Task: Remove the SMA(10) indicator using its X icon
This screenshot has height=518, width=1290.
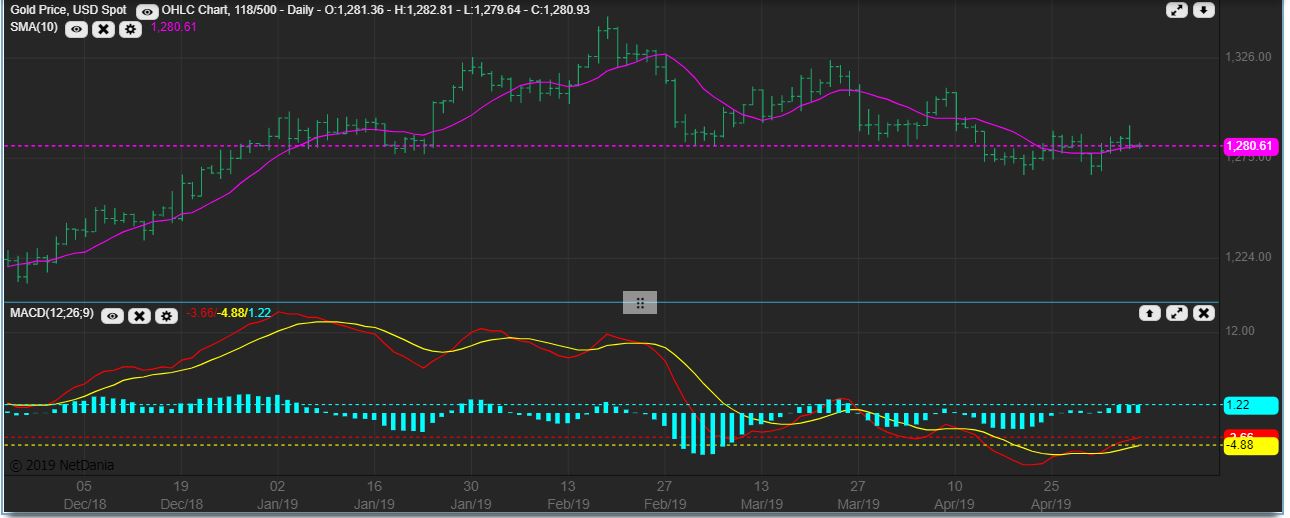Action: tap(103, 29)
